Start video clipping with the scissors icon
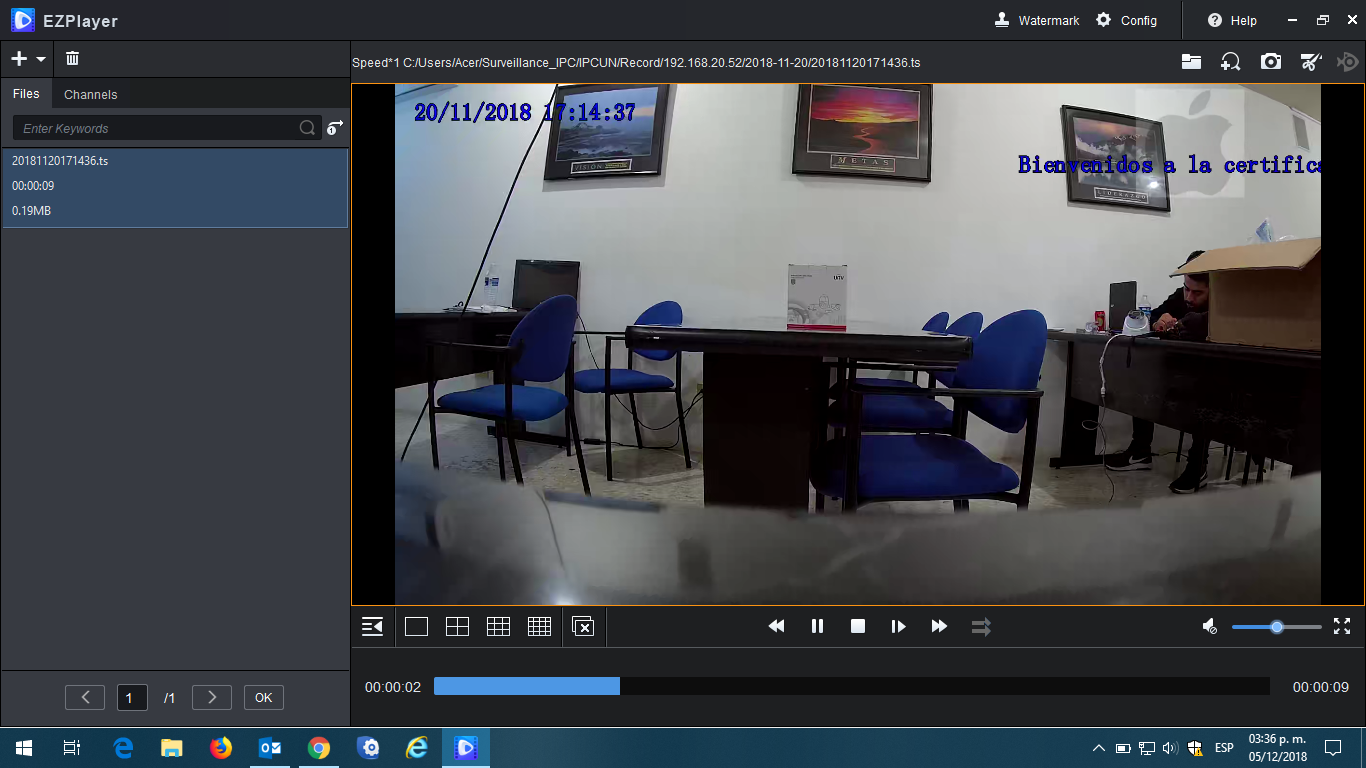Viewport: 1366px width, 768px height. 1311,62
